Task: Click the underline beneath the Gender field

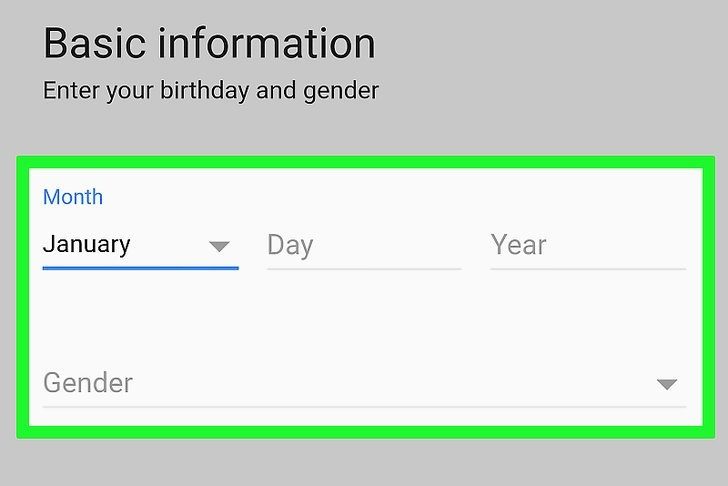Action: 364,407
